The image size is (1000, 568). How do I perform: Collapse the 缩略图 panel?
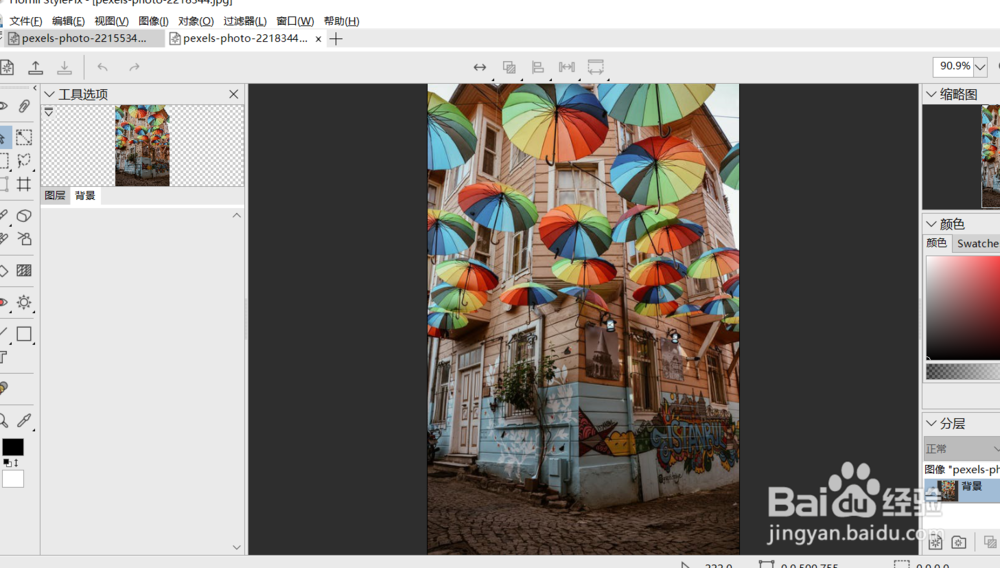(x=931, y=94)
